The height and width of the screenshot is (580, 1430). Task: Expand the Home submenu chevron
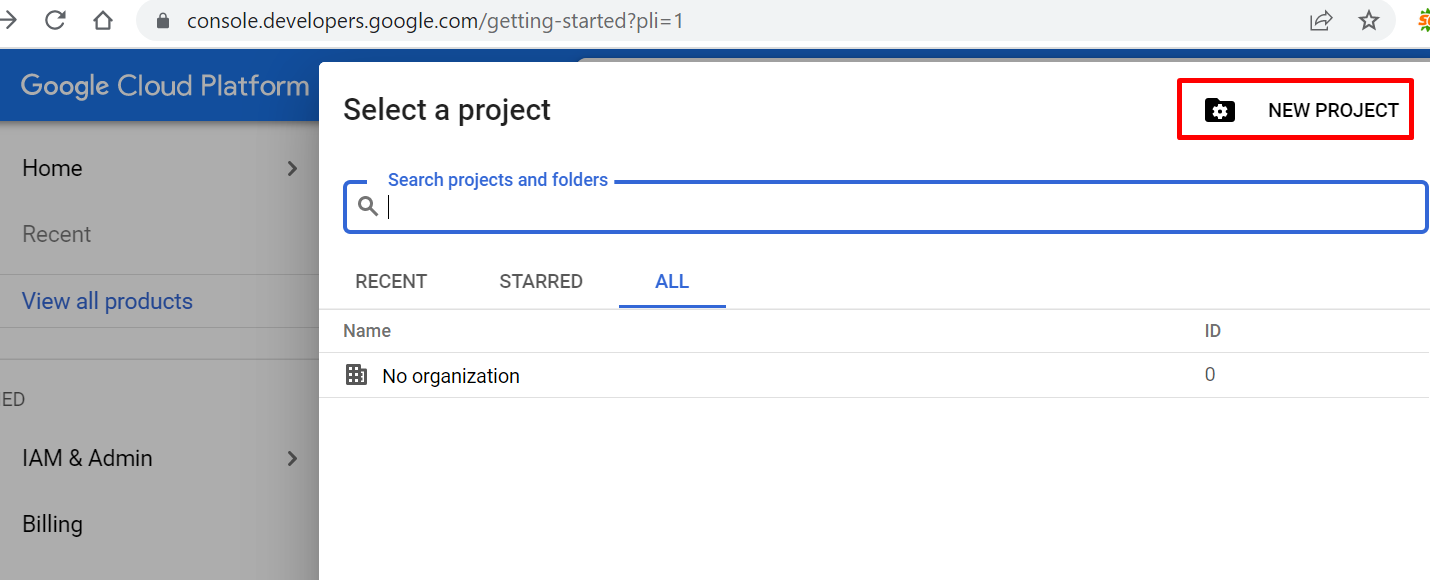point(293,168)
